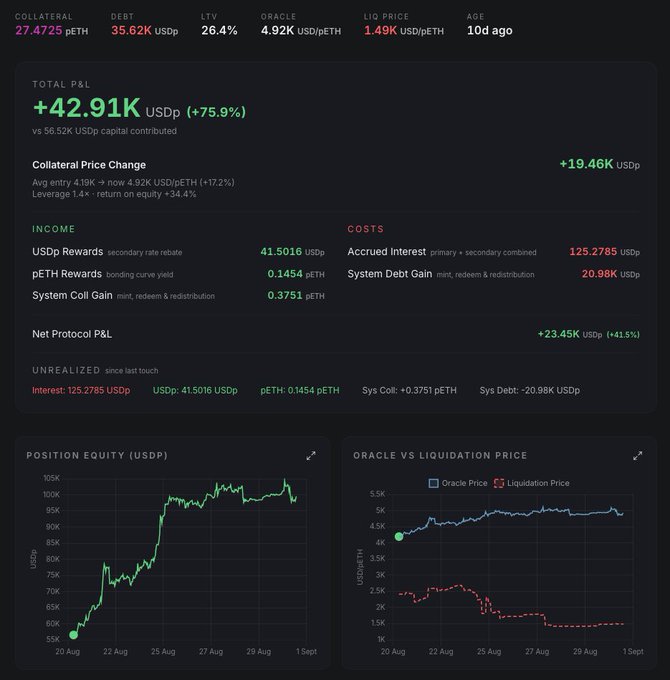Toggle Oracle Price legend series
Image resolution: width=670 pixels, height=680 pixels.
458,483
